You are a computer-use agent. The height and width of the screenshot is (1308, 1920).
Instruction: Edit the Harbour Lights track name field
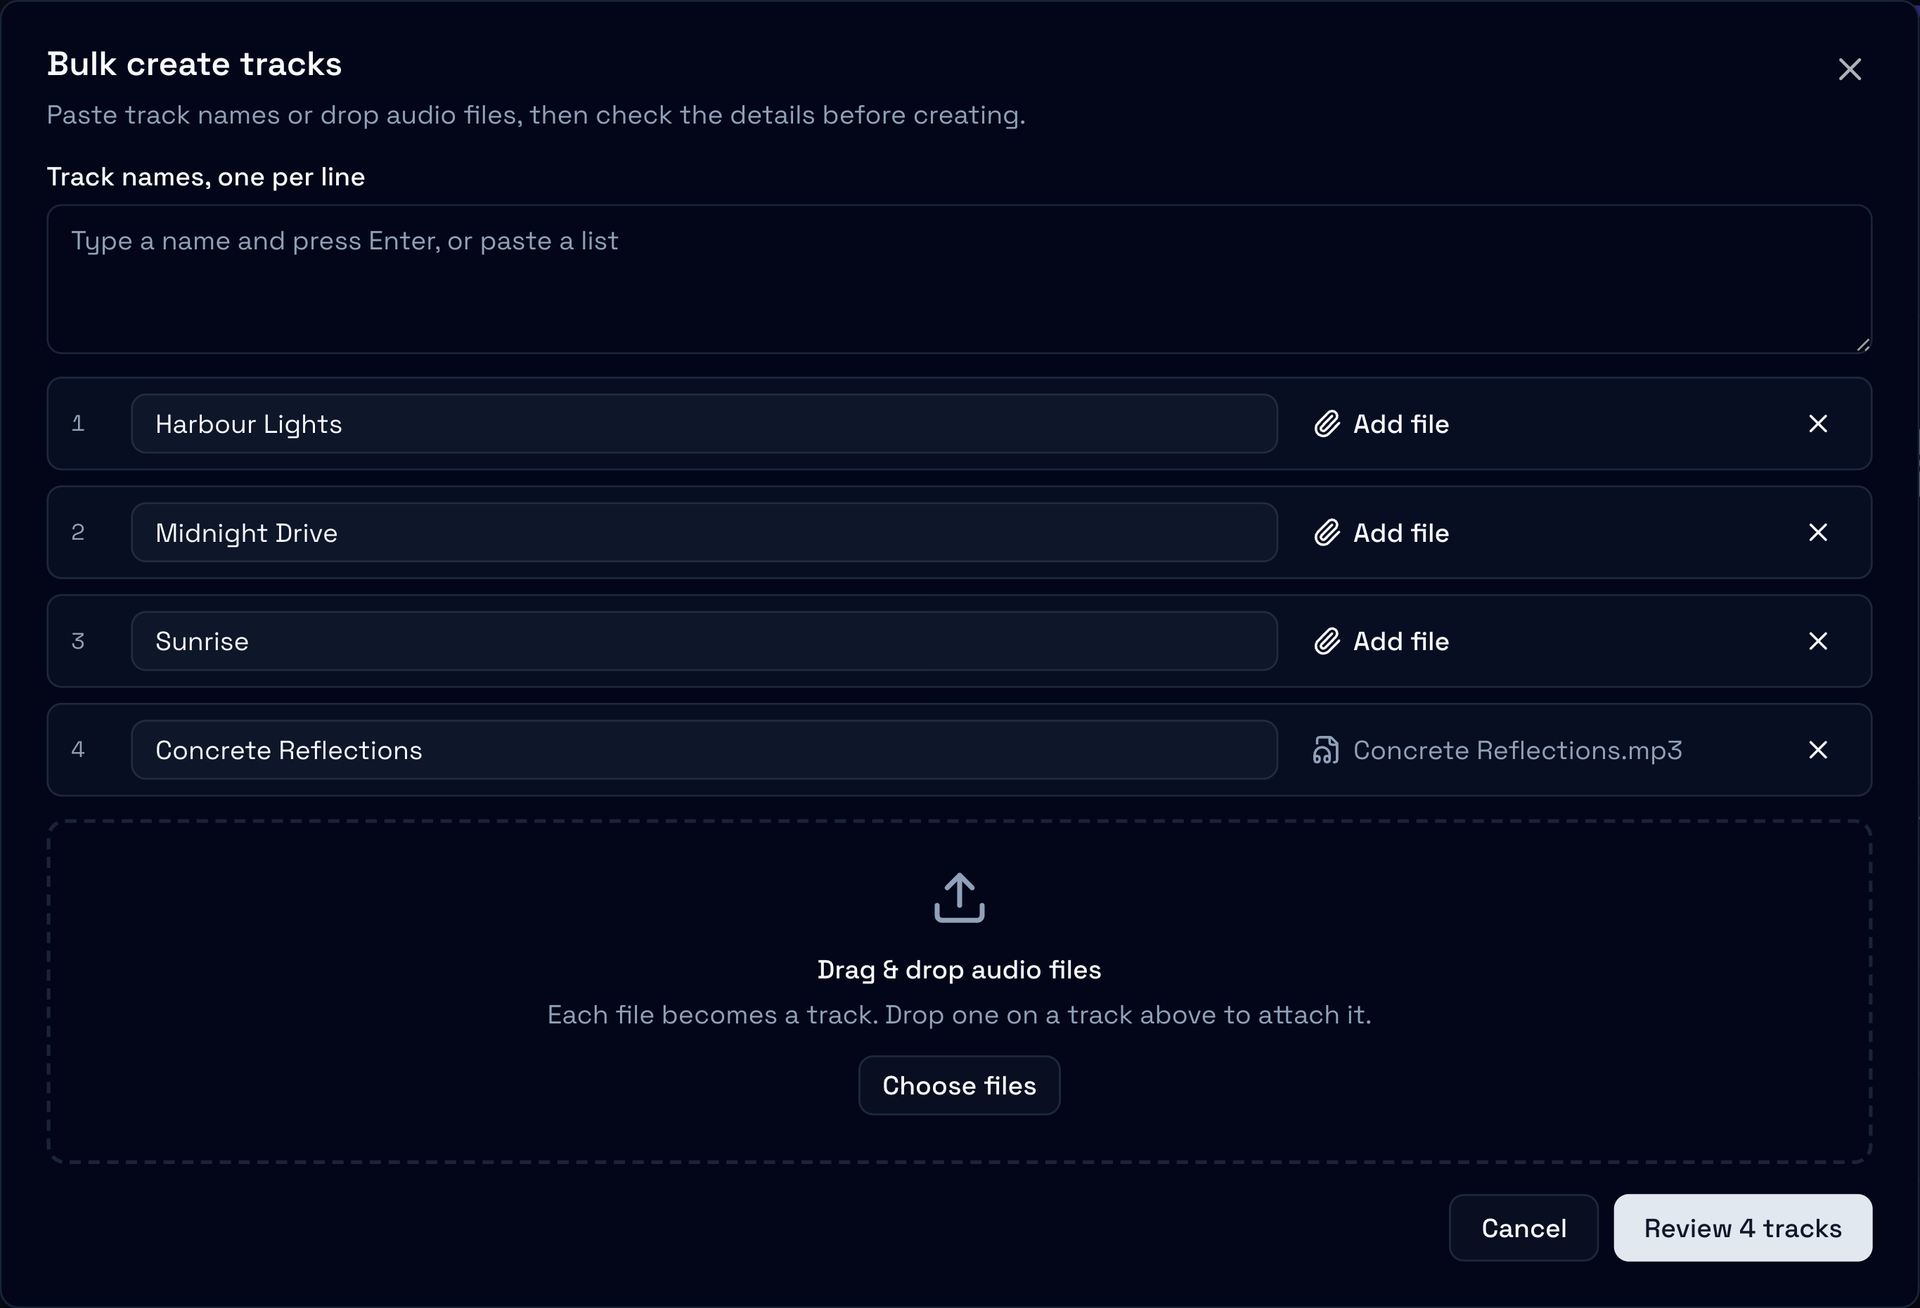(x=704, y=424)
